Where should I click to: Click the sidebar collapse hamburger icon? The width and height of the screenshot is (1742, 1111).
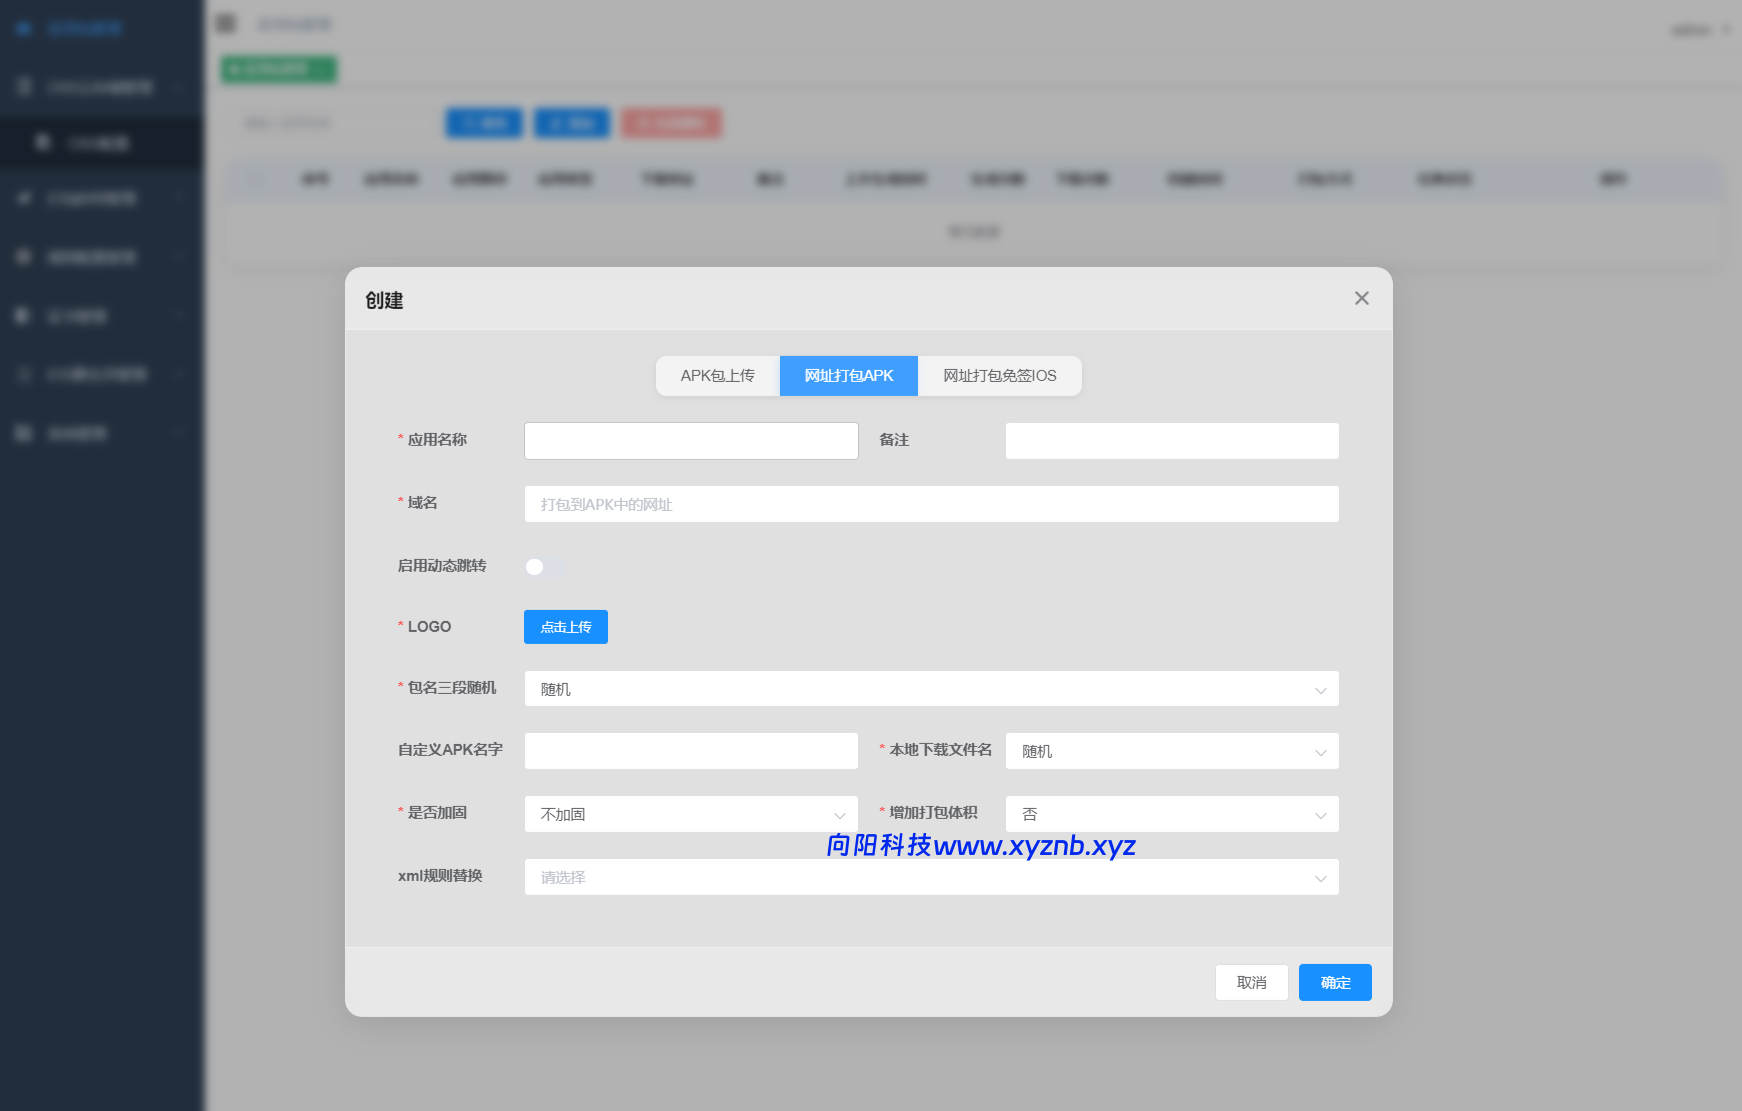(224, 22)
